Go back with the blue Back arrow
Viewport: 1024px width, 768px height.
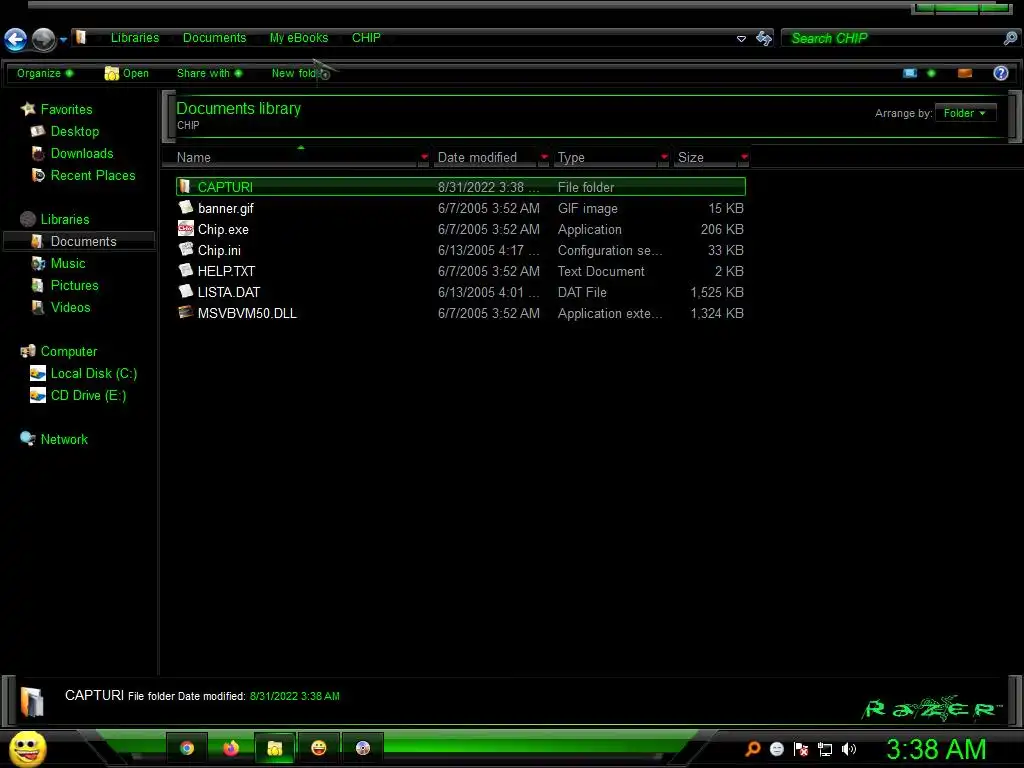pyautogui.click(x=16, y=39)
